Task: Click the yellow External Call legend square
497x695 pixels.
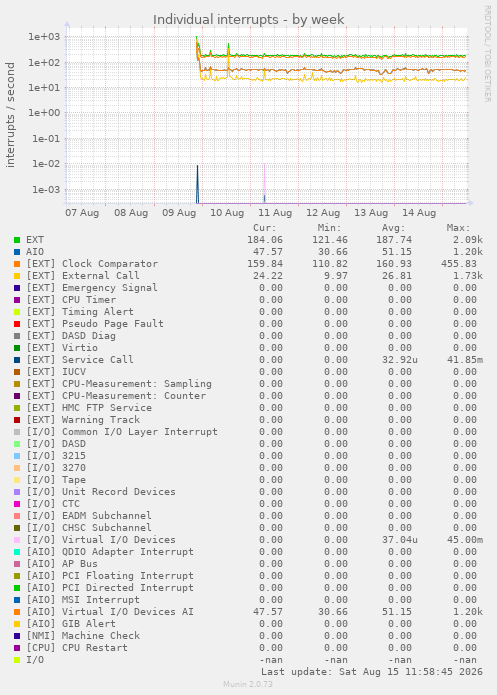Action: point(17,276)
